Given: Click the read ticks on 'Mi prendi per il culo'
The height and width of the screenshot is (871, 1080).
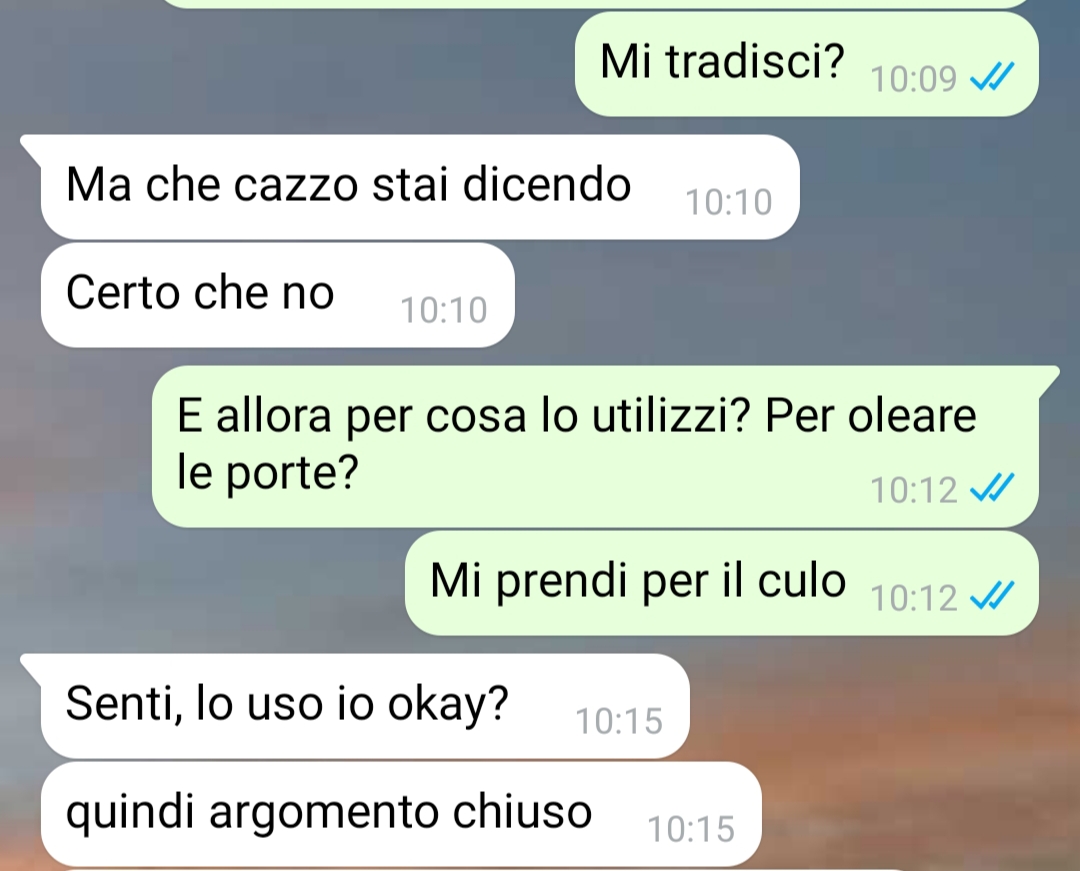Looking at the screenshot, I should (x=992, y=596).
